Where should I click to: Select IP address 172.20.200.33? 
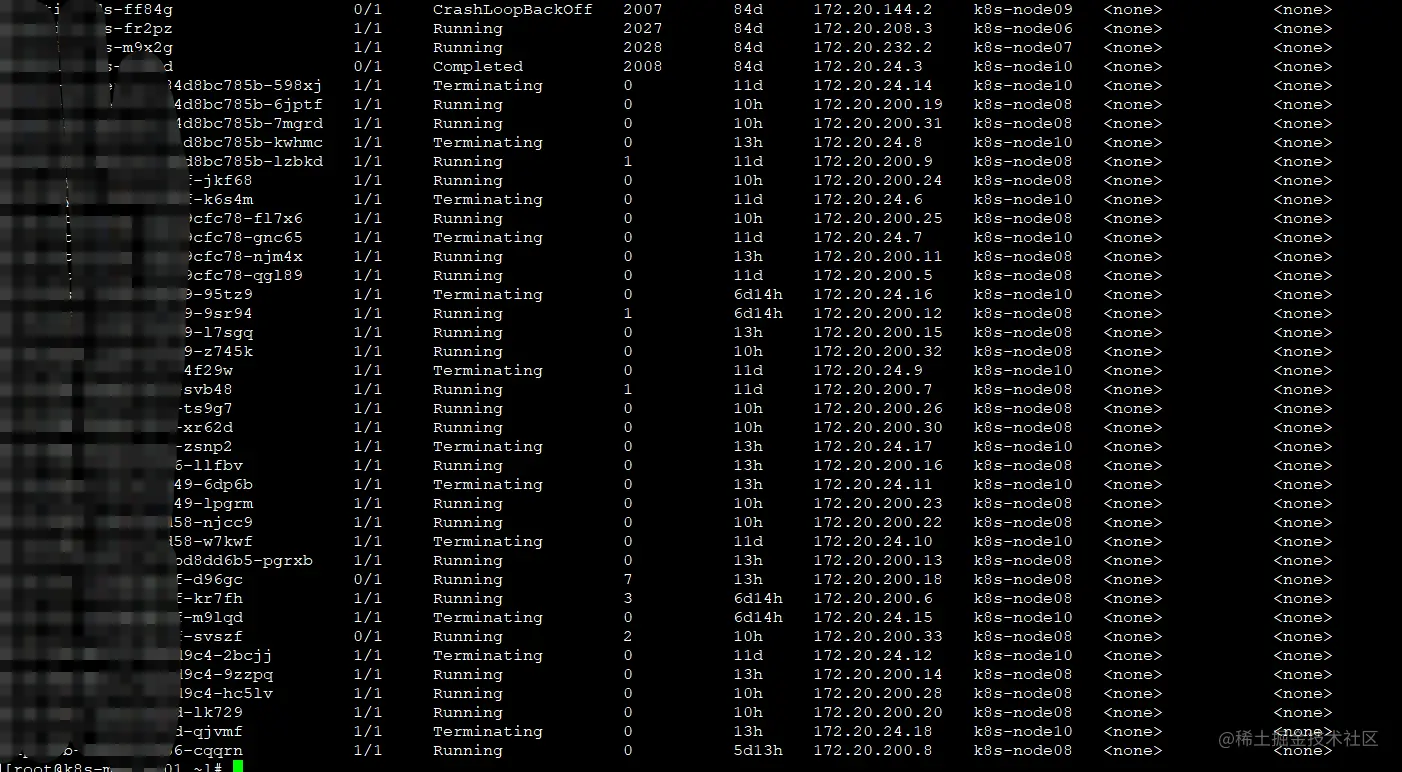tap(877, 637)
